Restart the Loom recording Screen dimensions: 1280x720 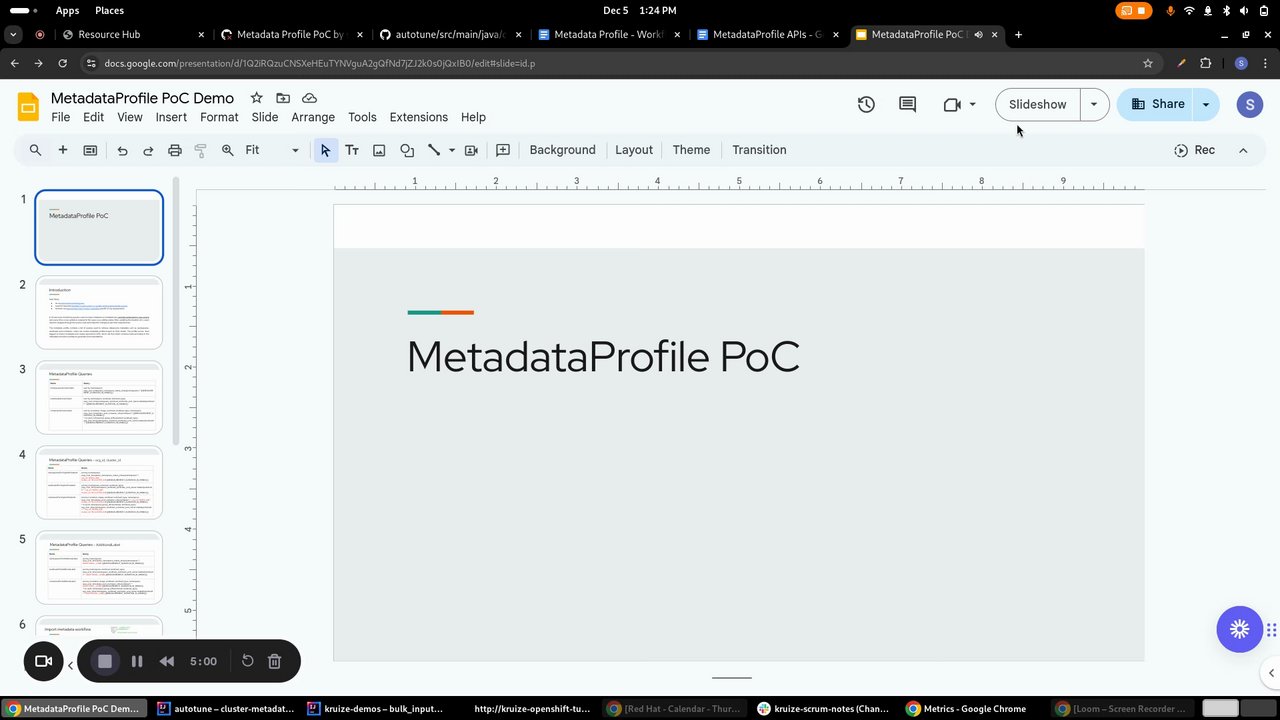tap(248, 661)
